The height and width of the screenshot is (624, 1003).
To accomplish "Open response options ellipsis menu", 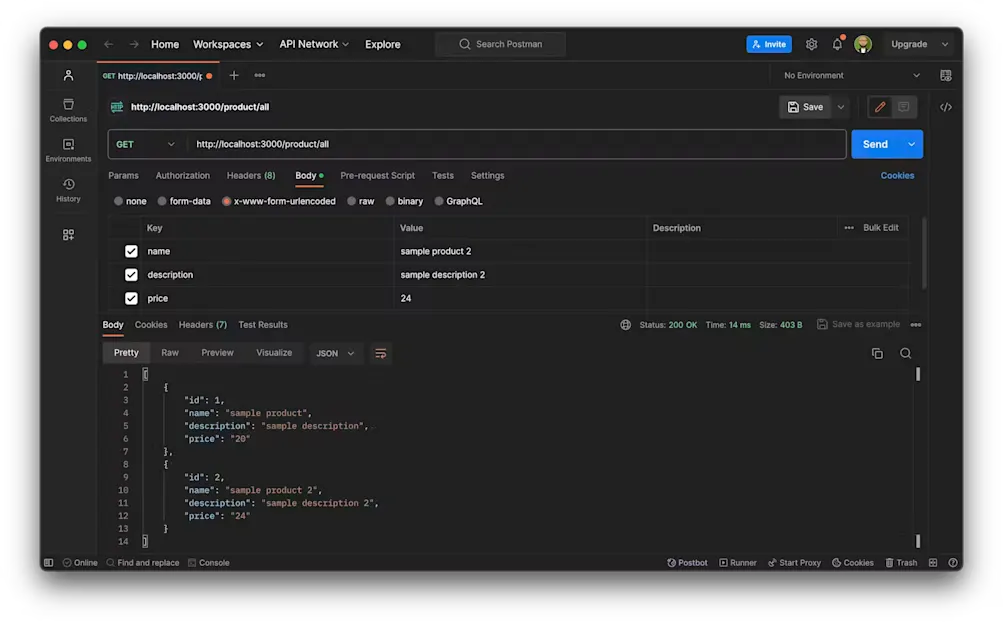I will 916,325.
